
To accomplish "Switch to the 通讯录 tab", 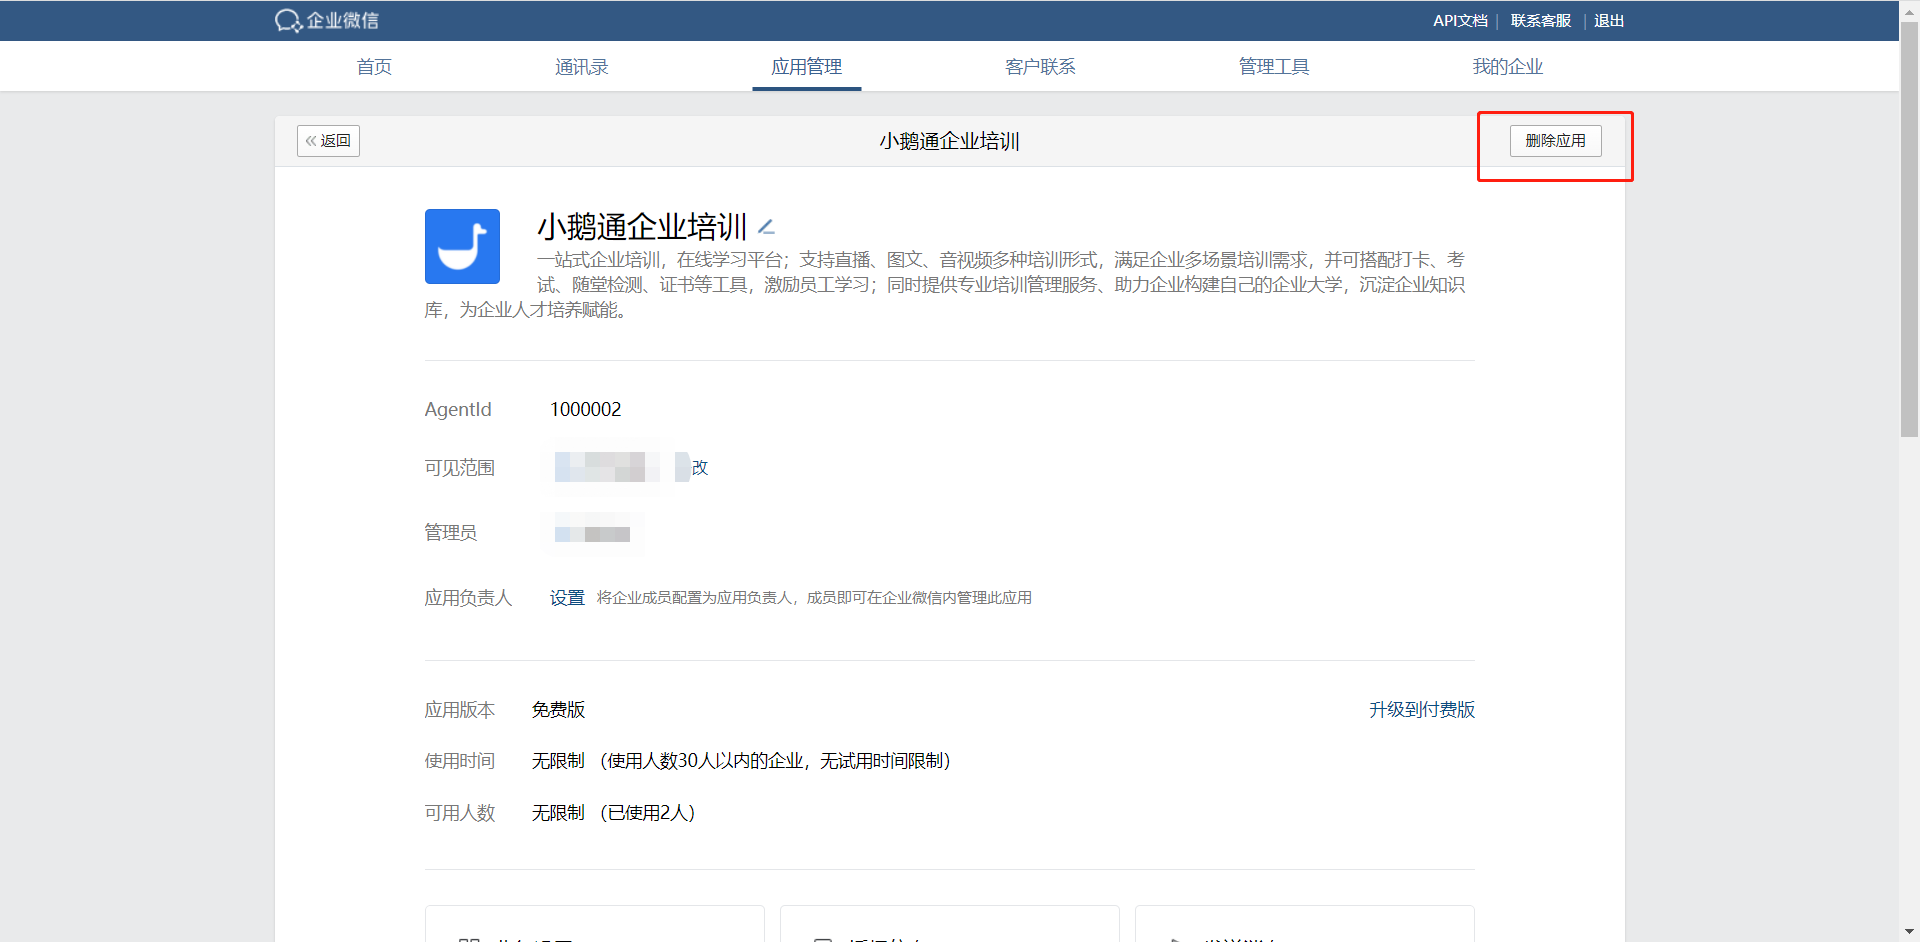I will (582, 67).
